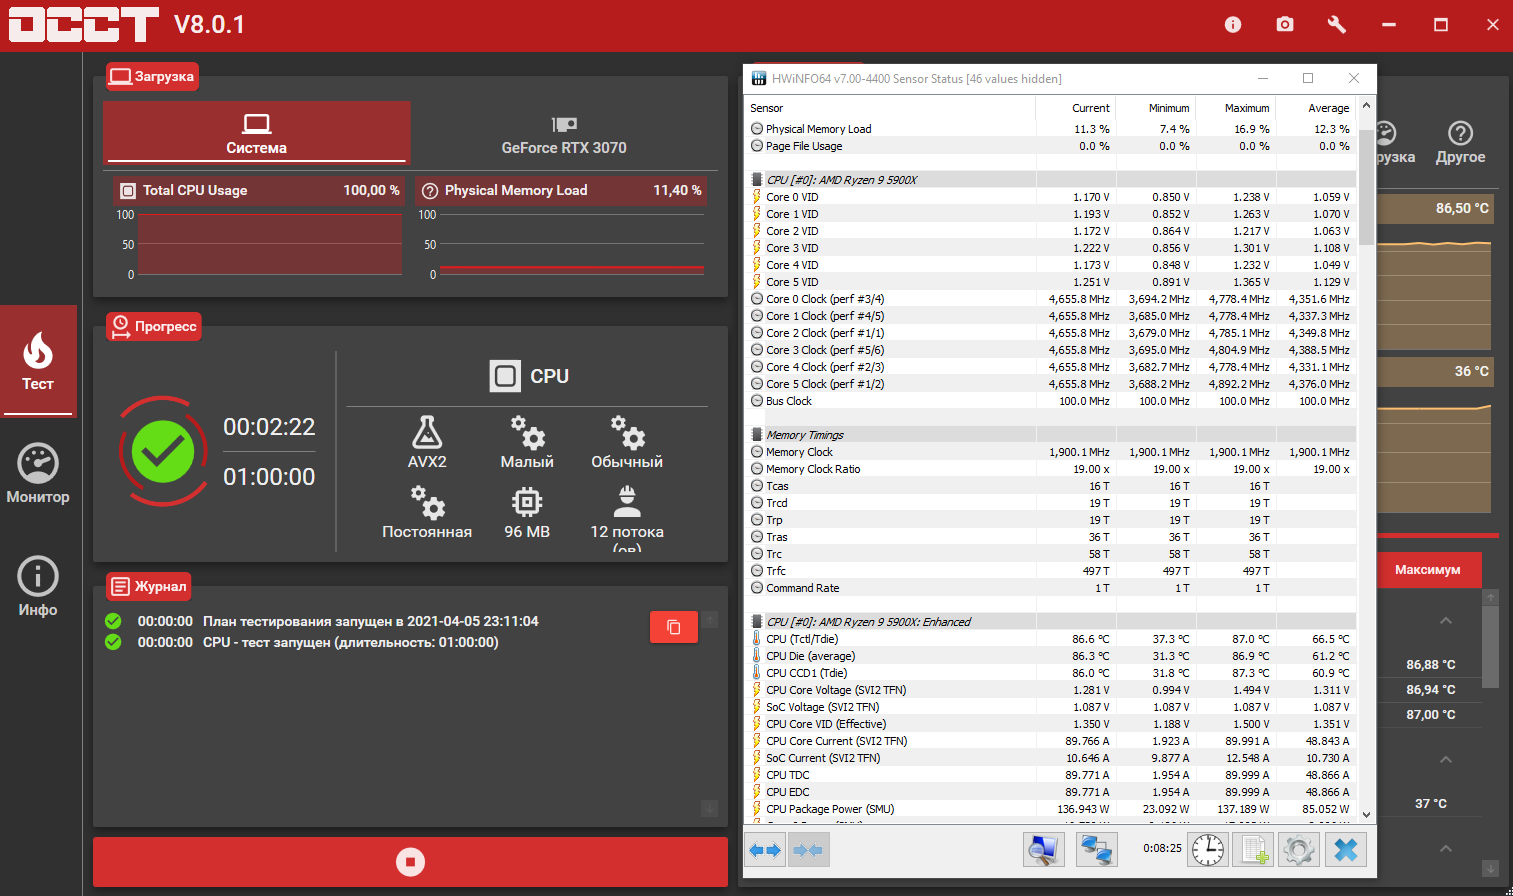This screenshot has height=896, width=1513.
Task: Click the Журнал scroll-up arrow
Action: (x=710, y=619)
